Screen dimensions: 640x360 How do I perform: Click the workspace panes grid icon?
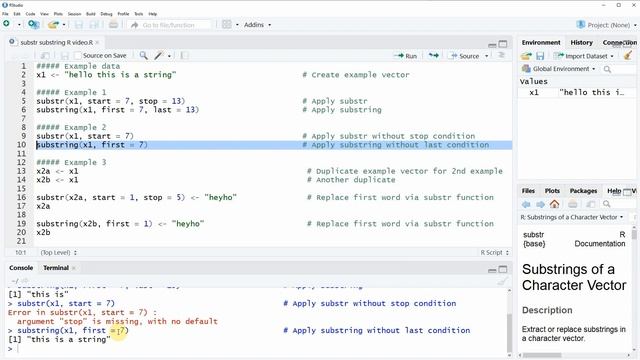pyautogui.click(x=227, y=24)
